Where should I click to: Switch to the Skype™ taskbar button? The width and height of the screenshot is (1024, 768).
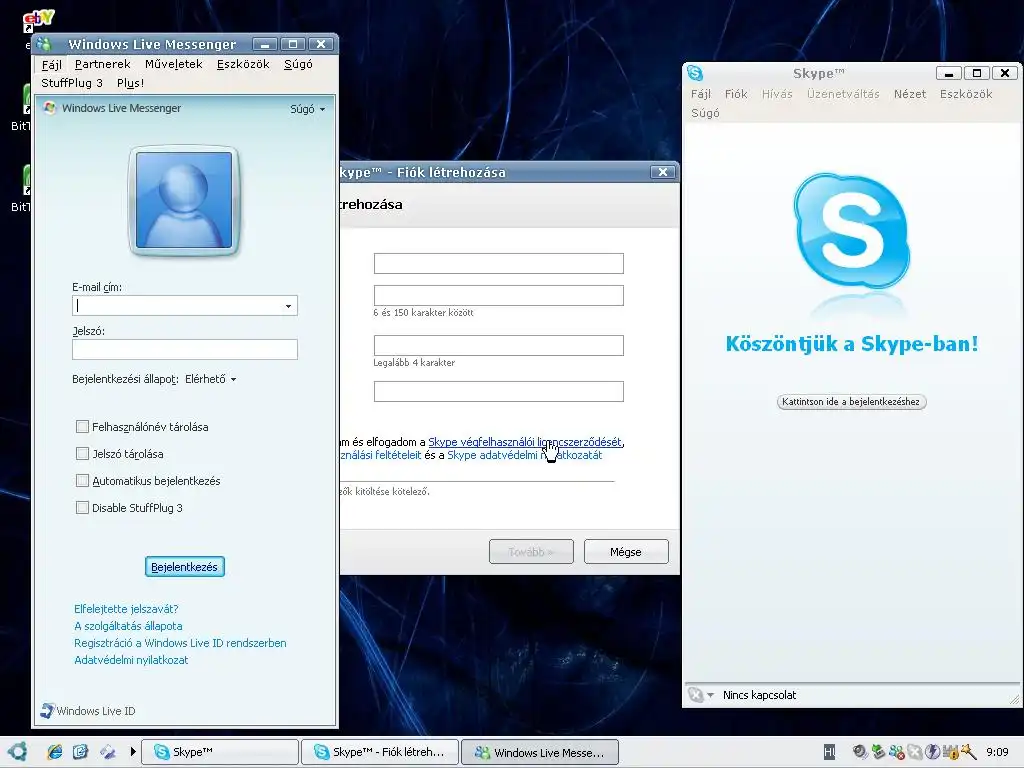click(220, 752)
